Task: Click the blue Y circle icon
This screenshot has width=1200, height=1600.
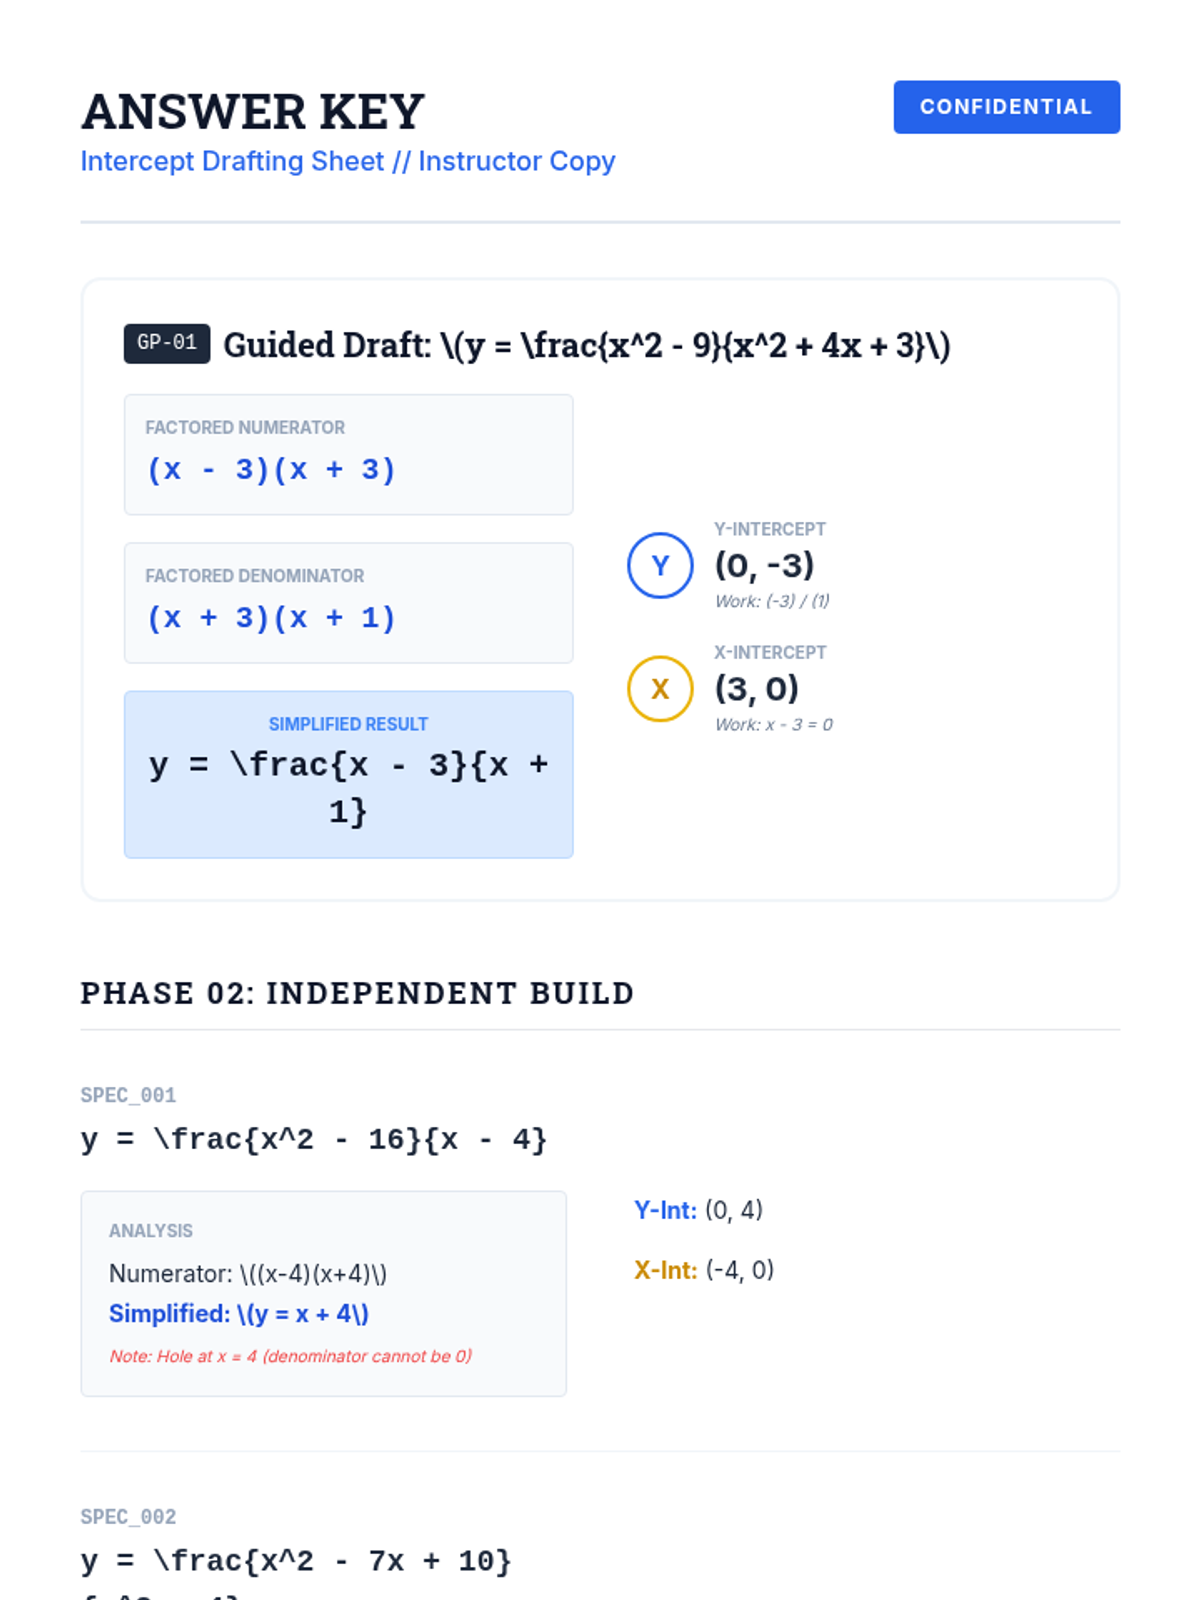Action: point(660,566)
